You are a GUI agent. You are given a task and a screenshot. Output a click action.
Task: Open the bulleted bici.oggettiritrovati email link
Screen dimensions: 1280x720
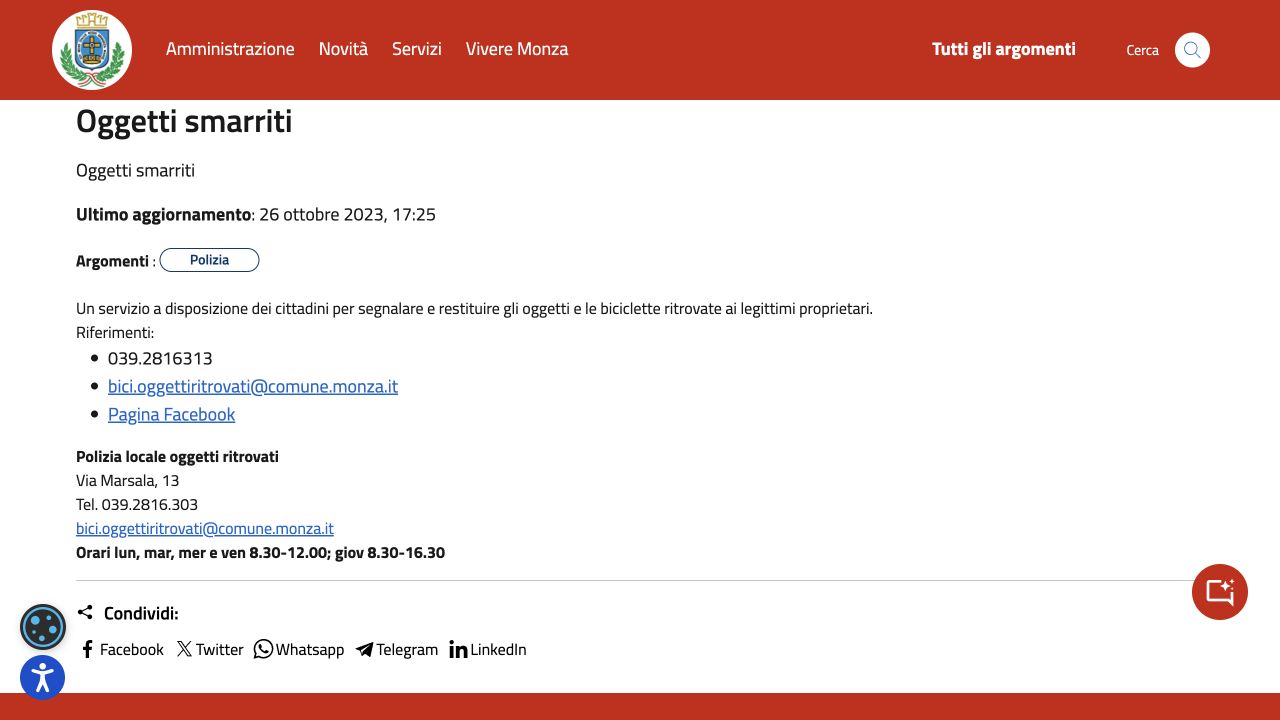[x=253, y=386]
